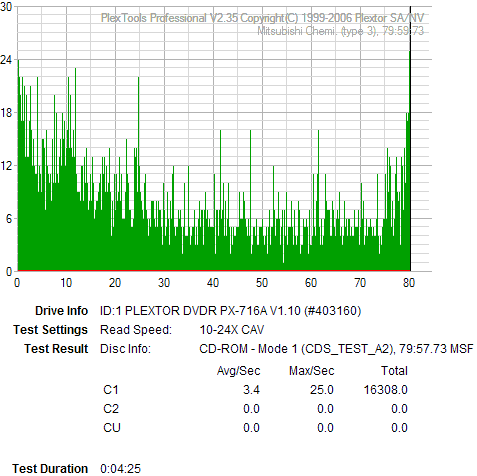Click the C1 max value 25.0
This screenshot has width=477, height=476.
tap(322, 390)
